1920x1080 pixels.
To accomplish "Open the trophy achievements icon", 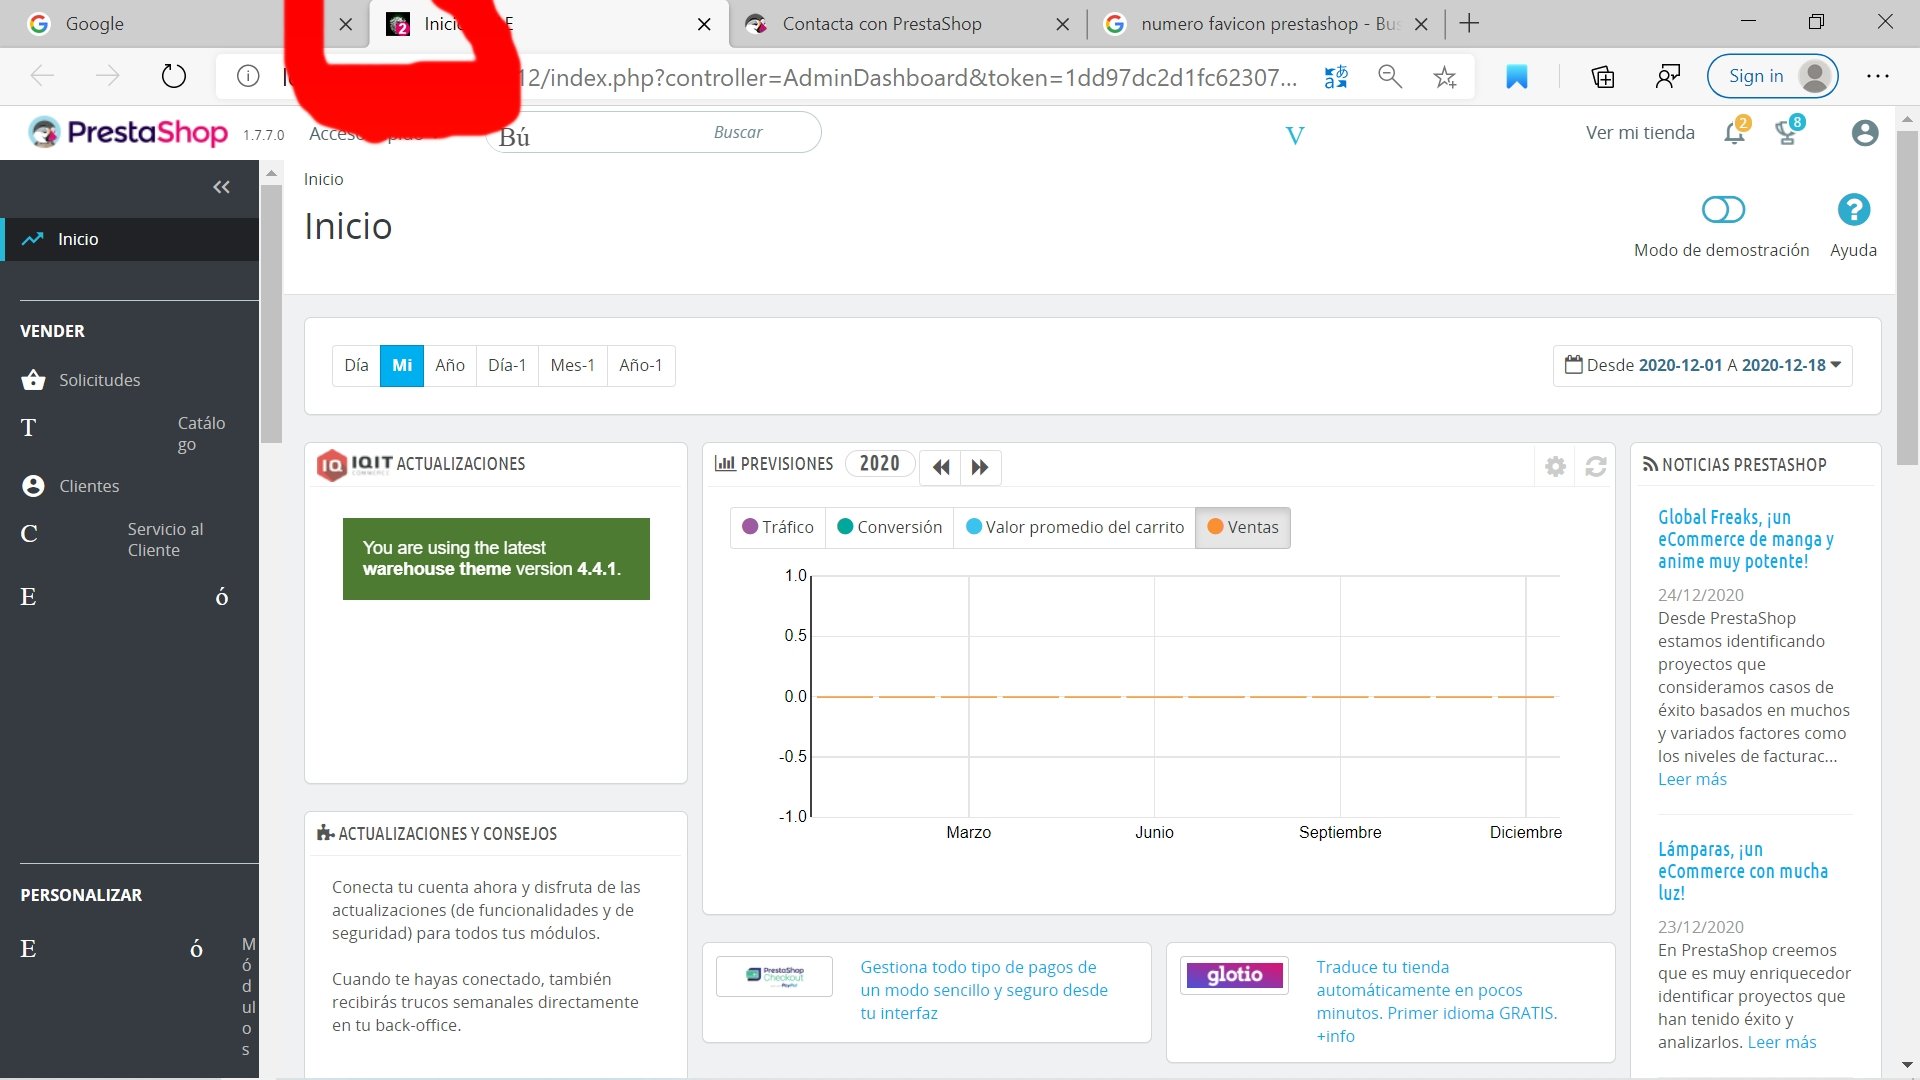I will click(x=1787, y=133).
